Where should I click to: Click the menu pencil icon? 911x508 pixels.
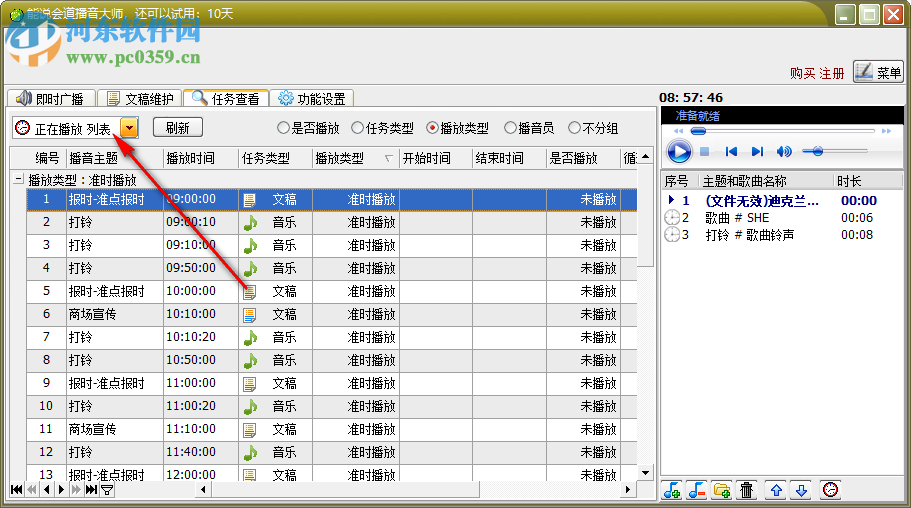pyautogui.click(x=865, y=71)
